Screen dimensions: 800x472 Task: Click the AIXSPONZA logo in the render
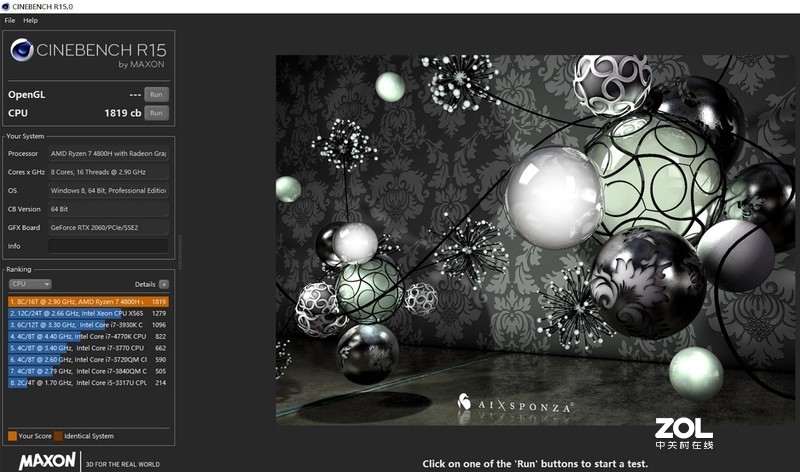515,404
